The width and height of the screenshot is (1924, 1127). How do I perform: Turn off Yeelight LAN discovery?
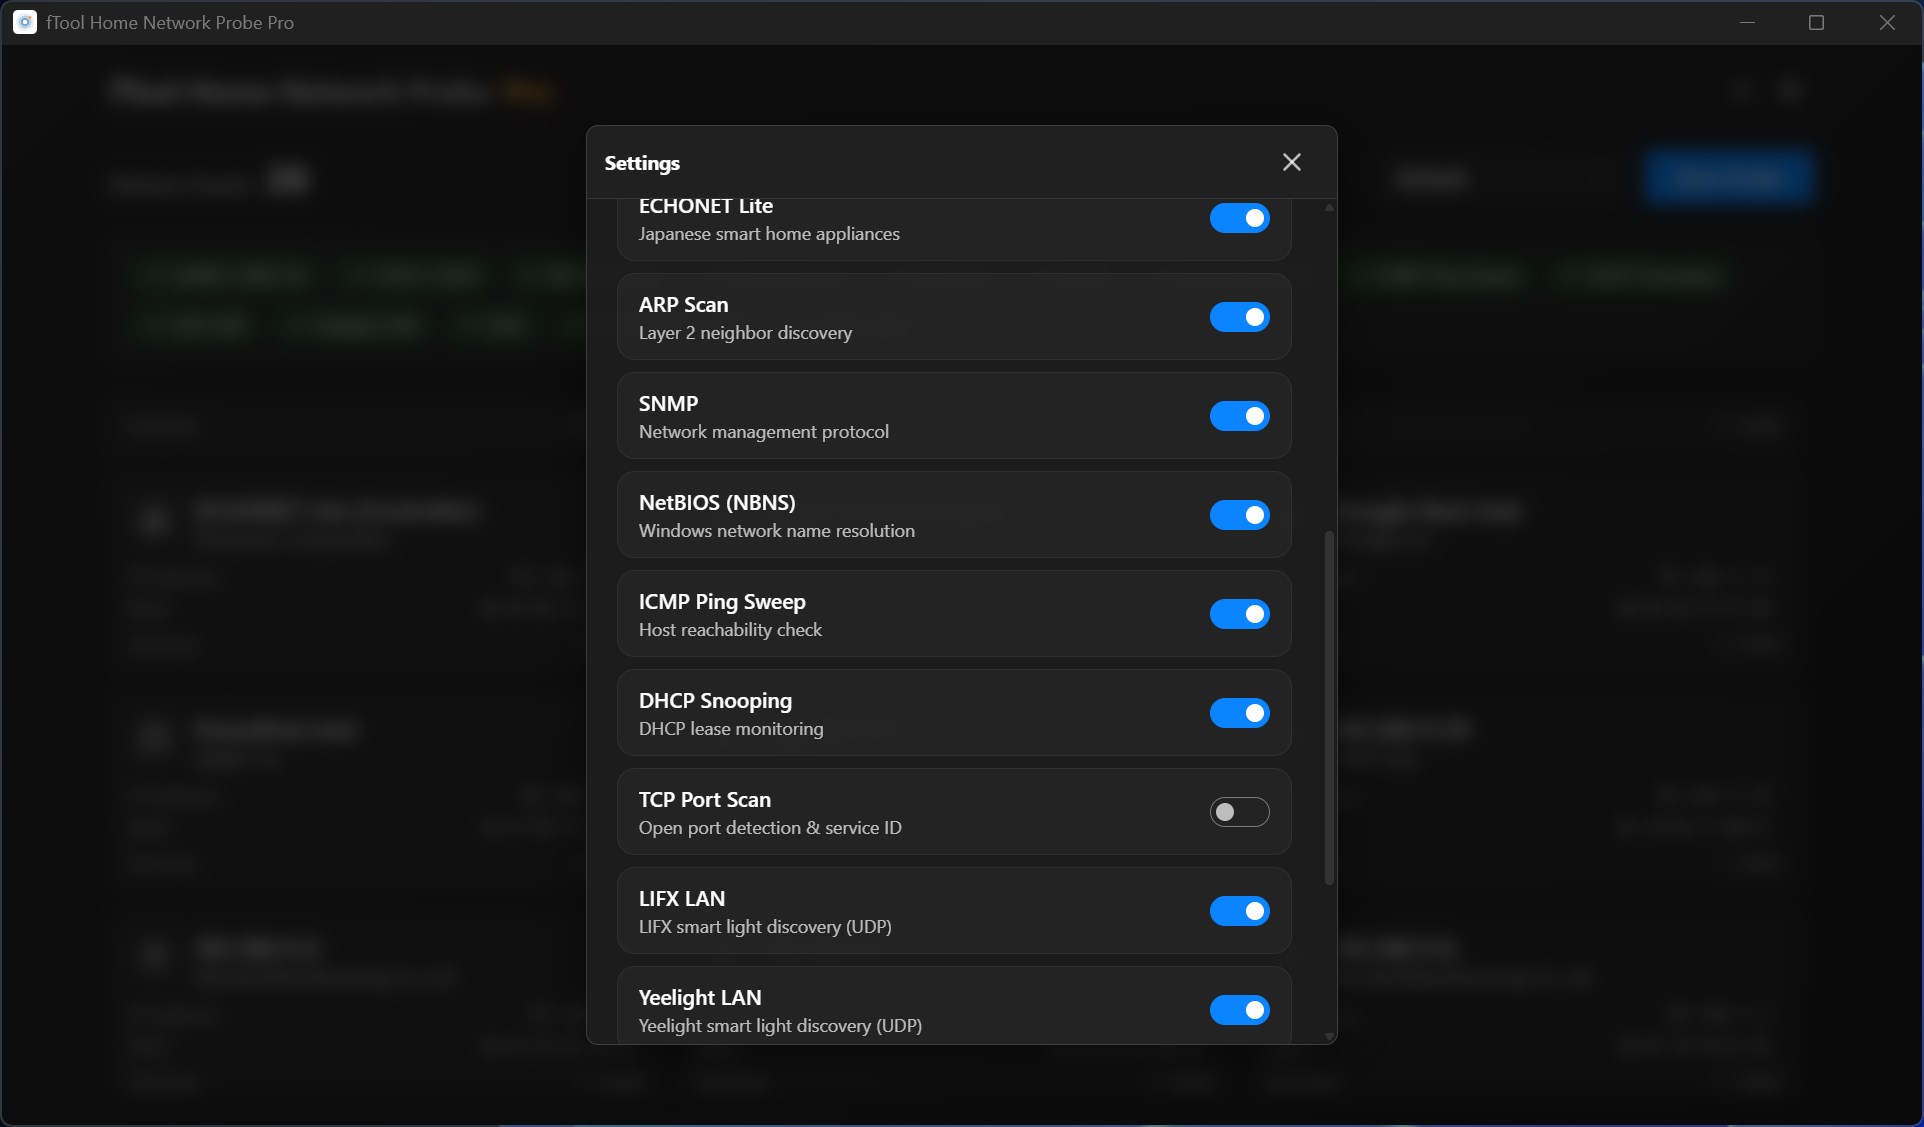(x=1239, y=1010)
